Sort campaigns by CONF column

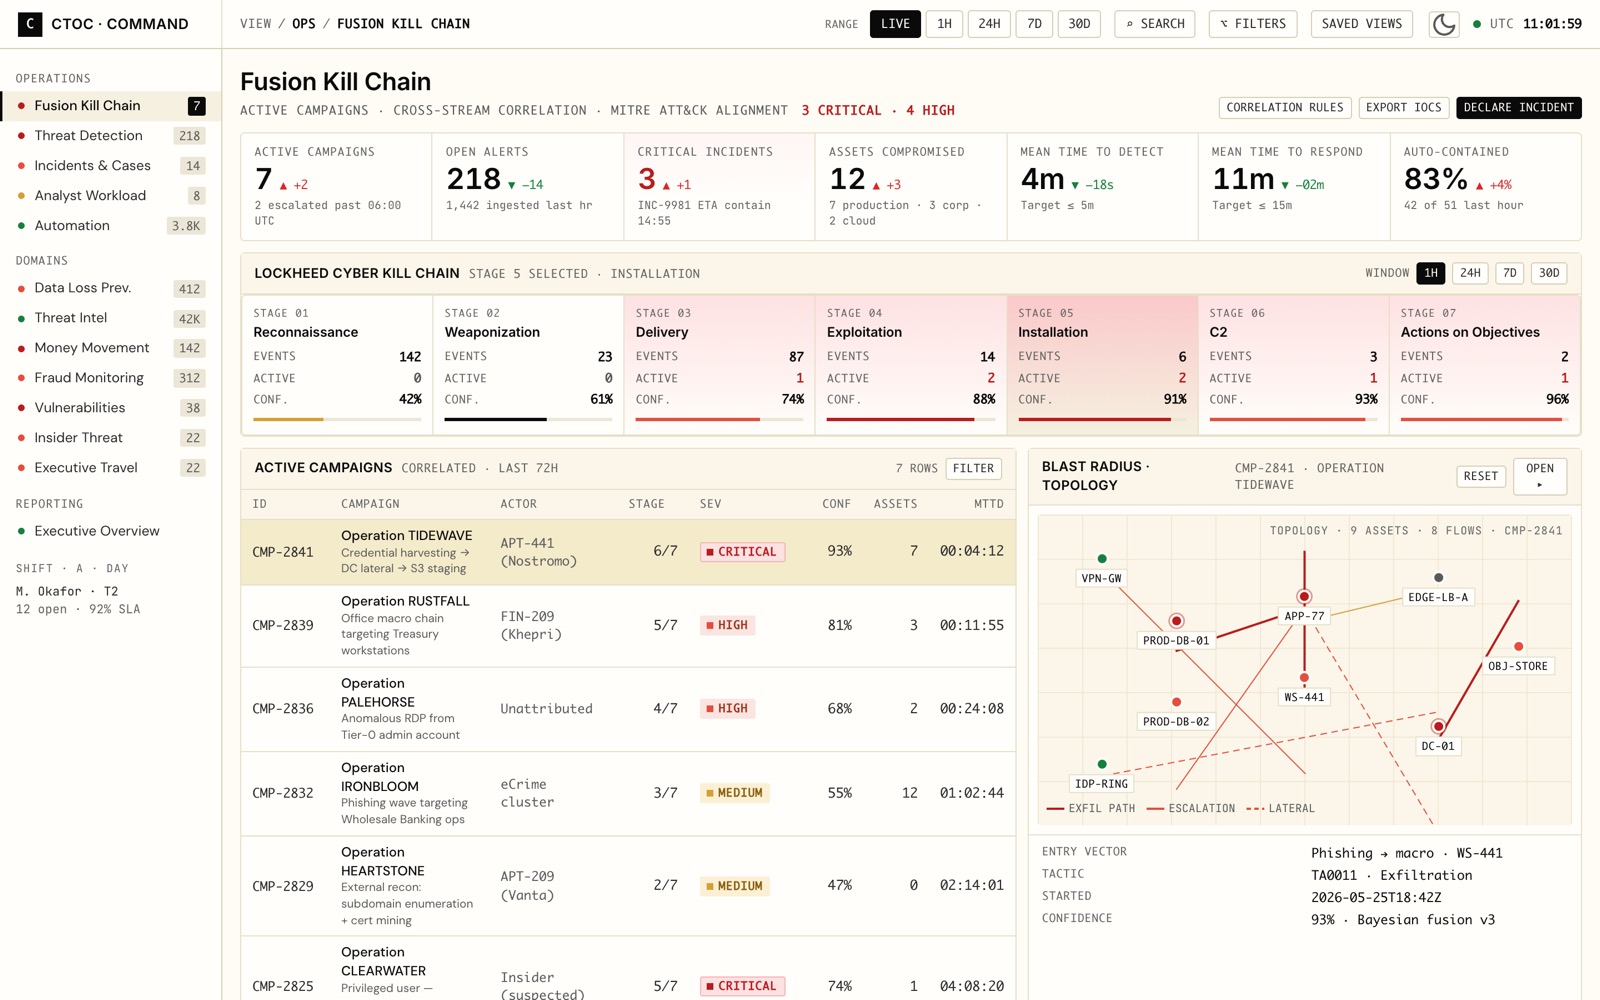pos(836,504)
